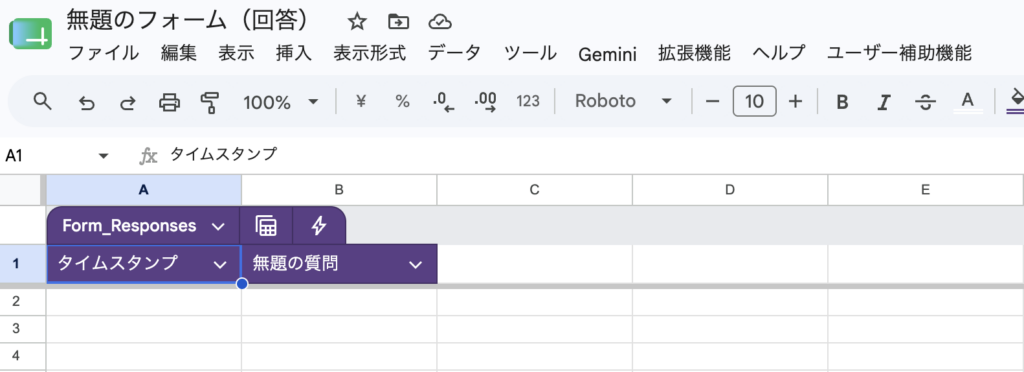Toggle strikethrough formatting
The width and height of the screenshot is (1024, 372).
point(925,102)
